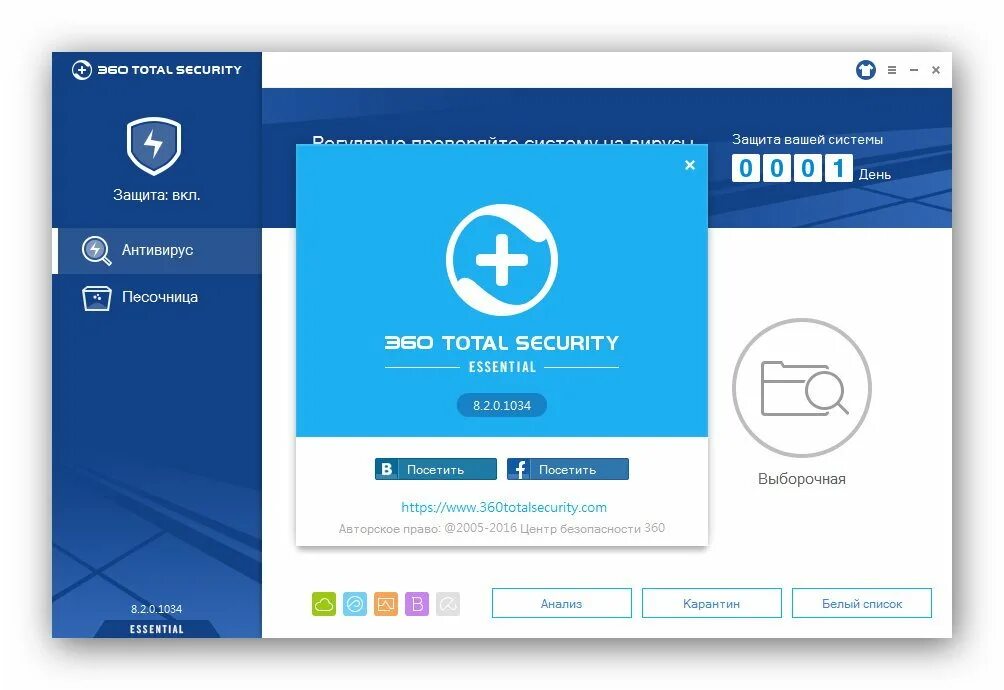The width and height of the screenshot is (1004, 690).
Task: Open the 360totalsecurity.com website link
Action: pos(504,508)
